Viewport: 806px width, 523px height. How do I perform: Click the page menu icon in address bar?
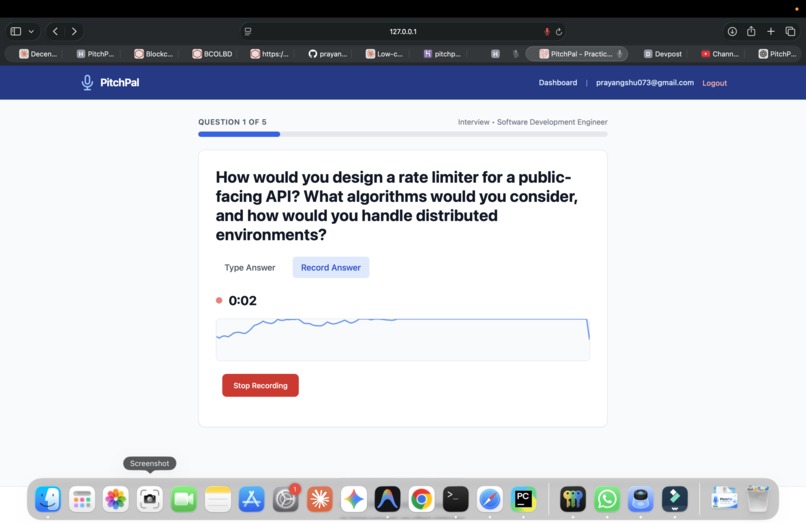pos(248,31)
